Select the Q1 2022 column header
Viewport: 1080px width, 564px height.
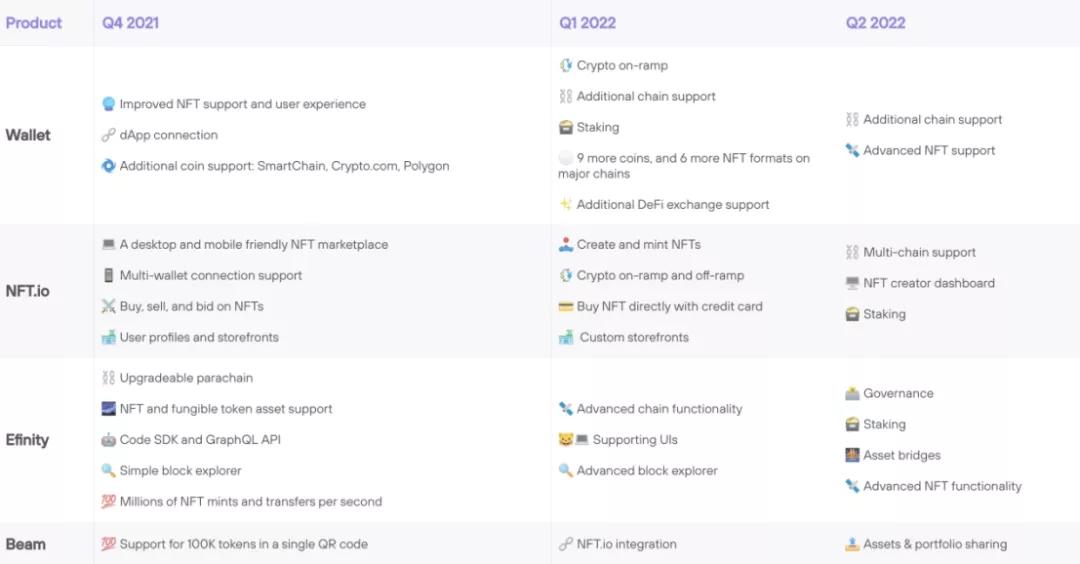point(587,22)
